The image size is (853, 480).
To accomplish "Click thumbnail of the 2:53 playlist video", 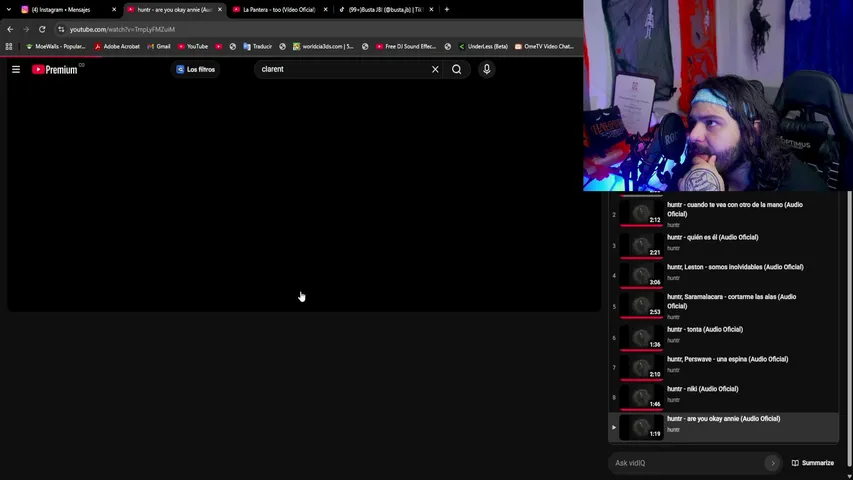I will point(641,305).
